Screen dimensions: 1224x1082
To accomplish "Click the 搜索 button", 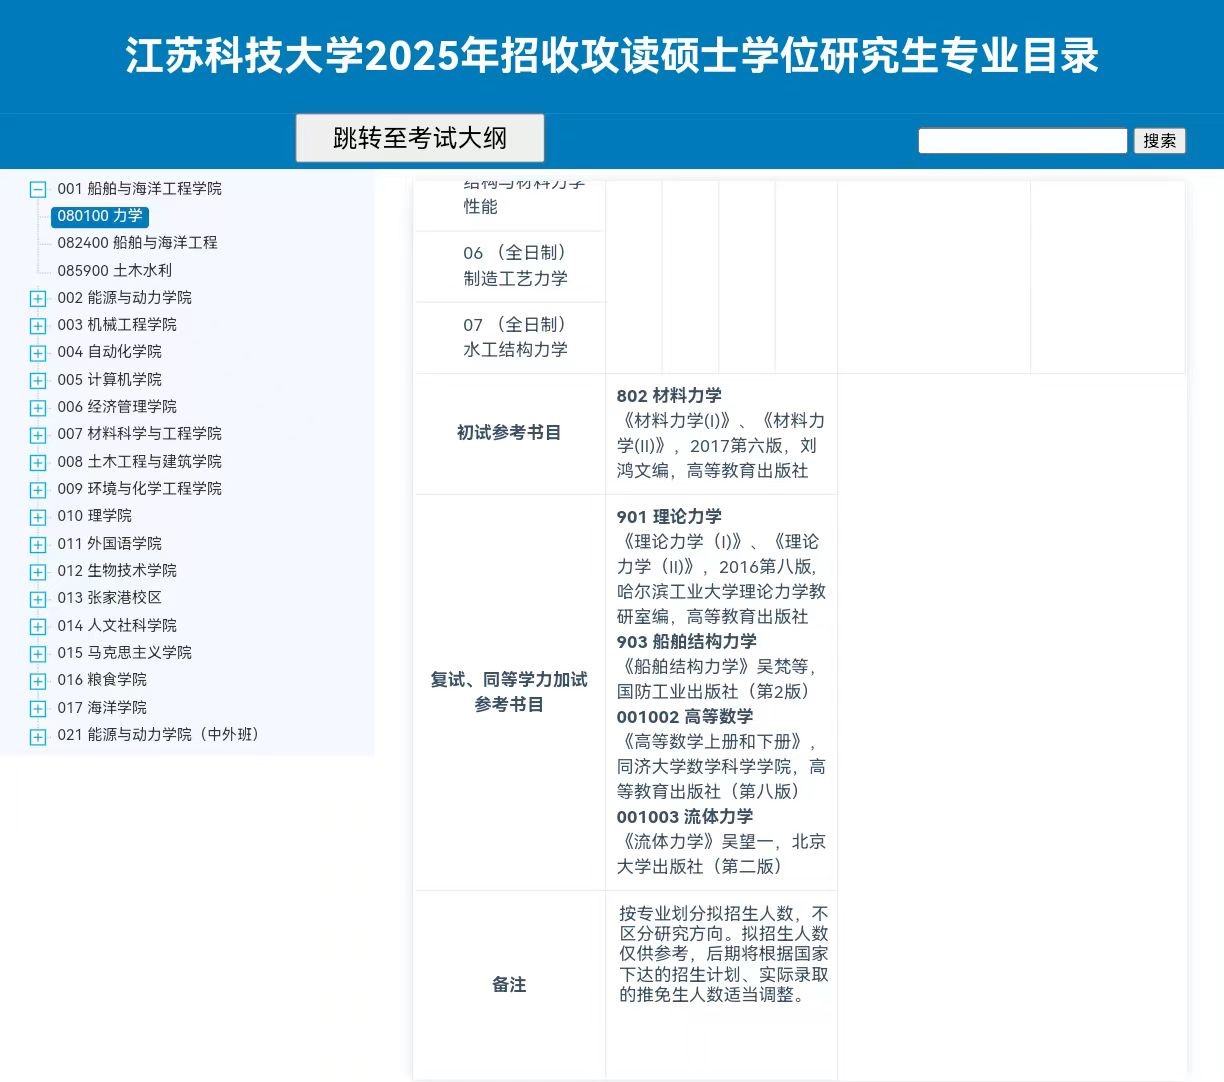I will point(1159,141).
